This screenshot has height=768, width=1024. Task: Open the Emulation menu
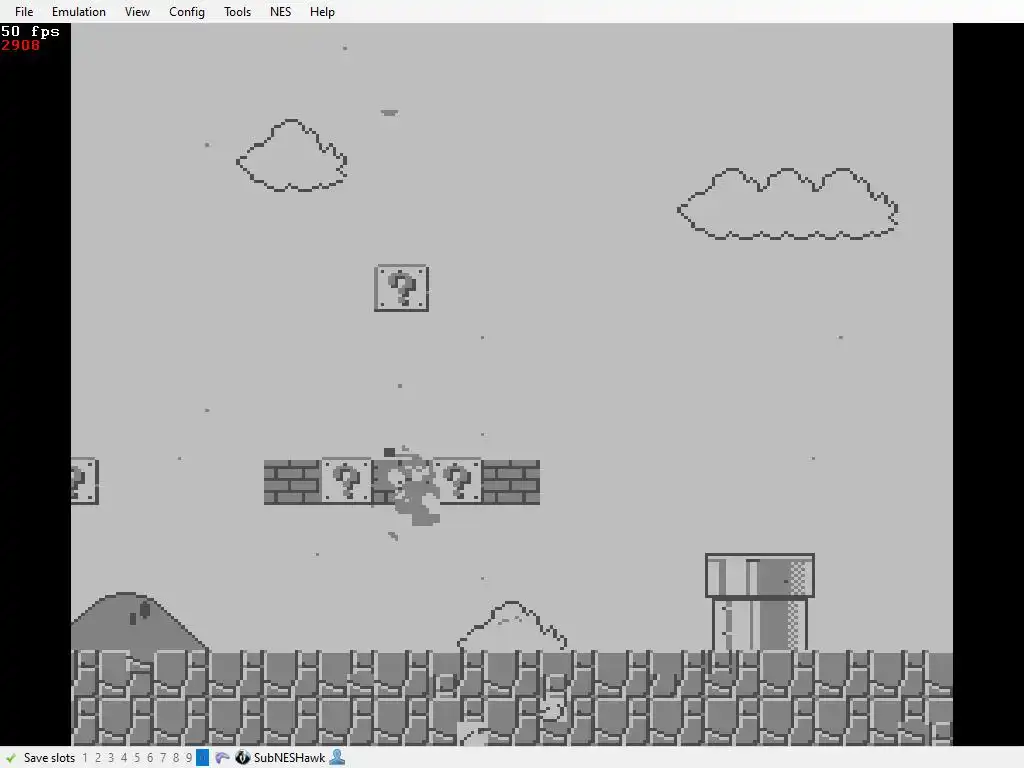coord(78,12)
